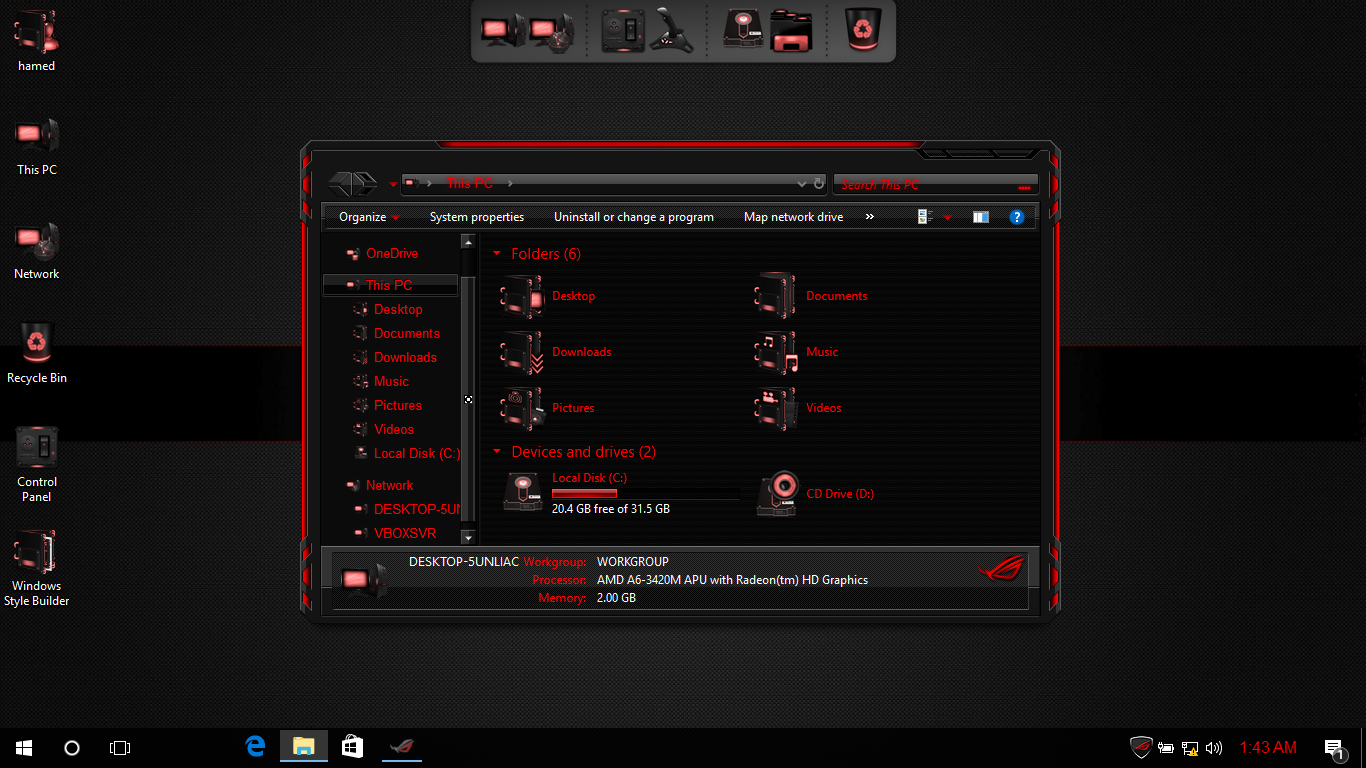
Task: Open the CD Drive (D:) icon
Action: point(778,493)
